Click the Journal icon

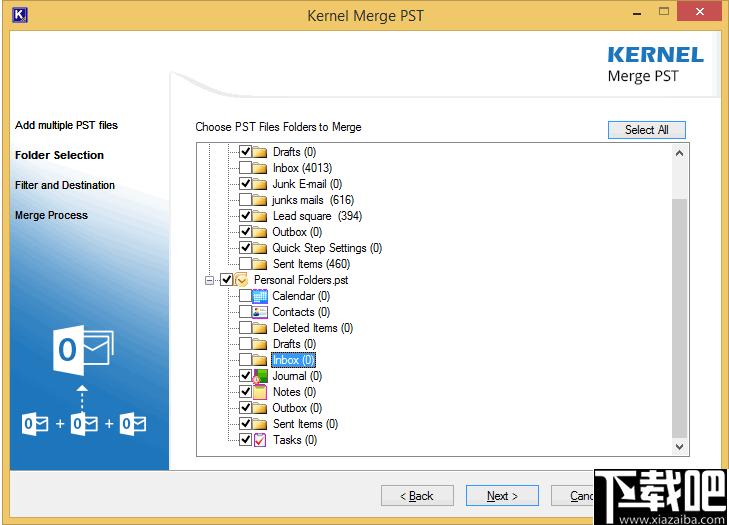(x=259, y=376)
